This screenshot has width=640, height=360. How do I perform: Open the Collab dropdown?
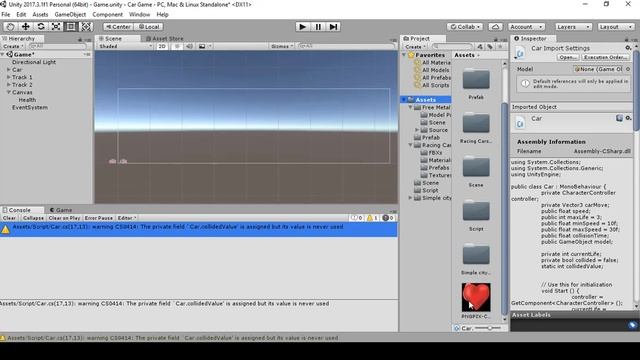(465, 27)
